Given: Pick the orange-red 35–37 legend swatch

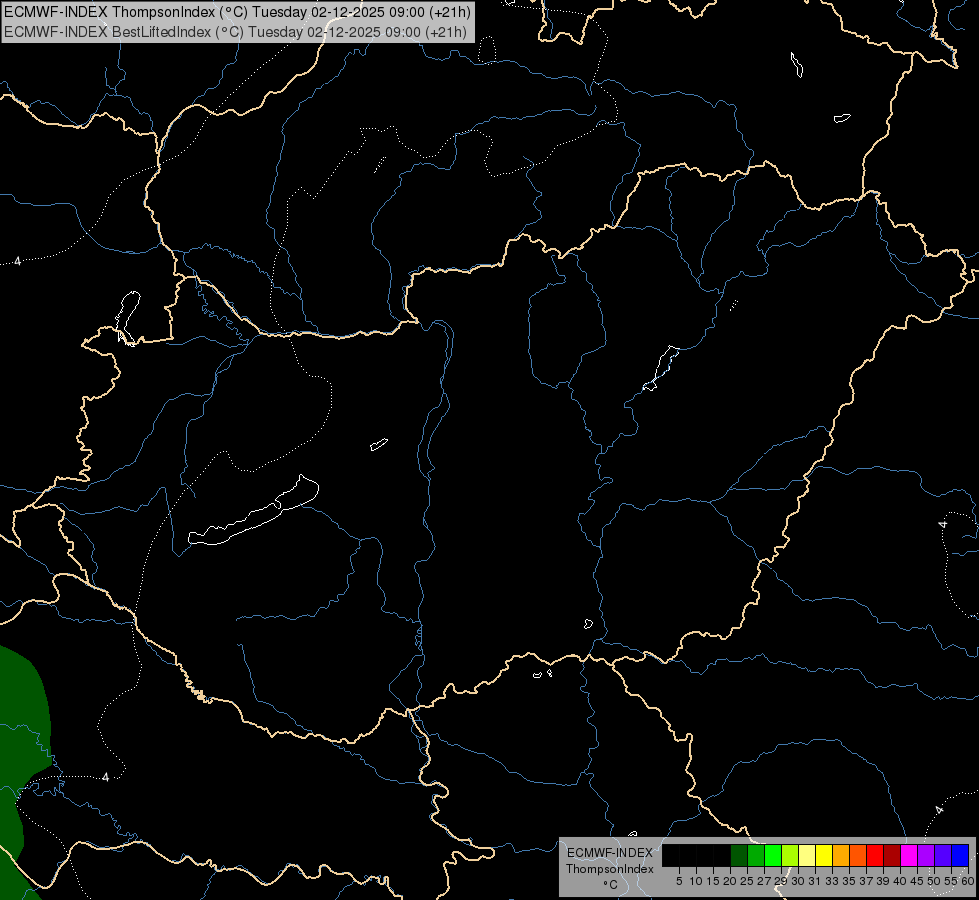Looking at the screenshot, I should (858, 855).
